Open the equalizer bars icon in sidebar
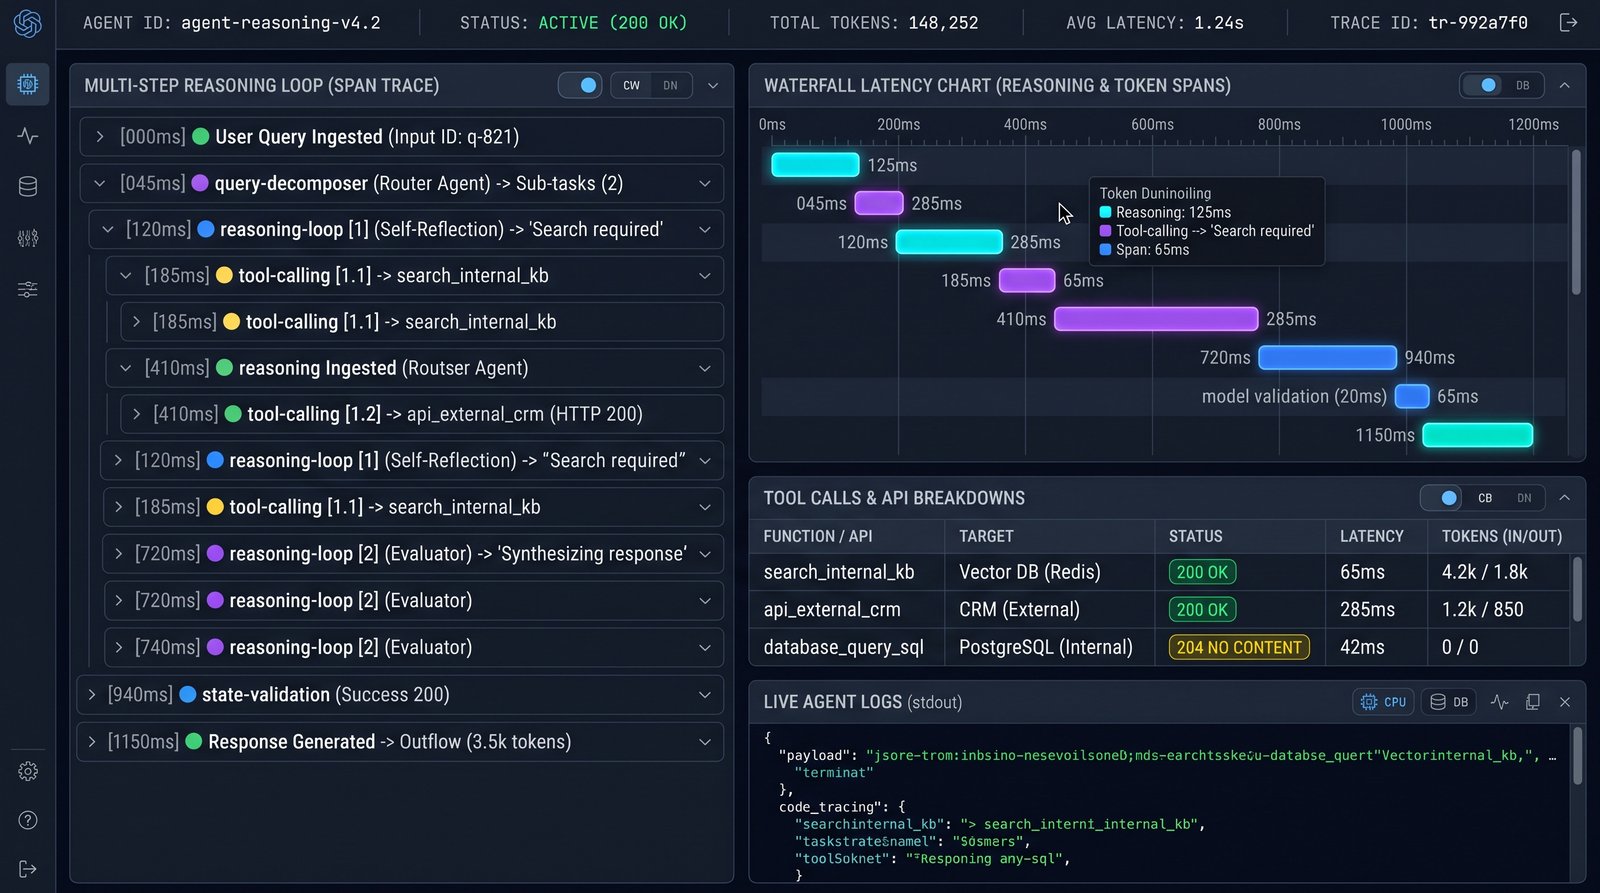The width and height of the screenshot is (1600, 893). 28,238
